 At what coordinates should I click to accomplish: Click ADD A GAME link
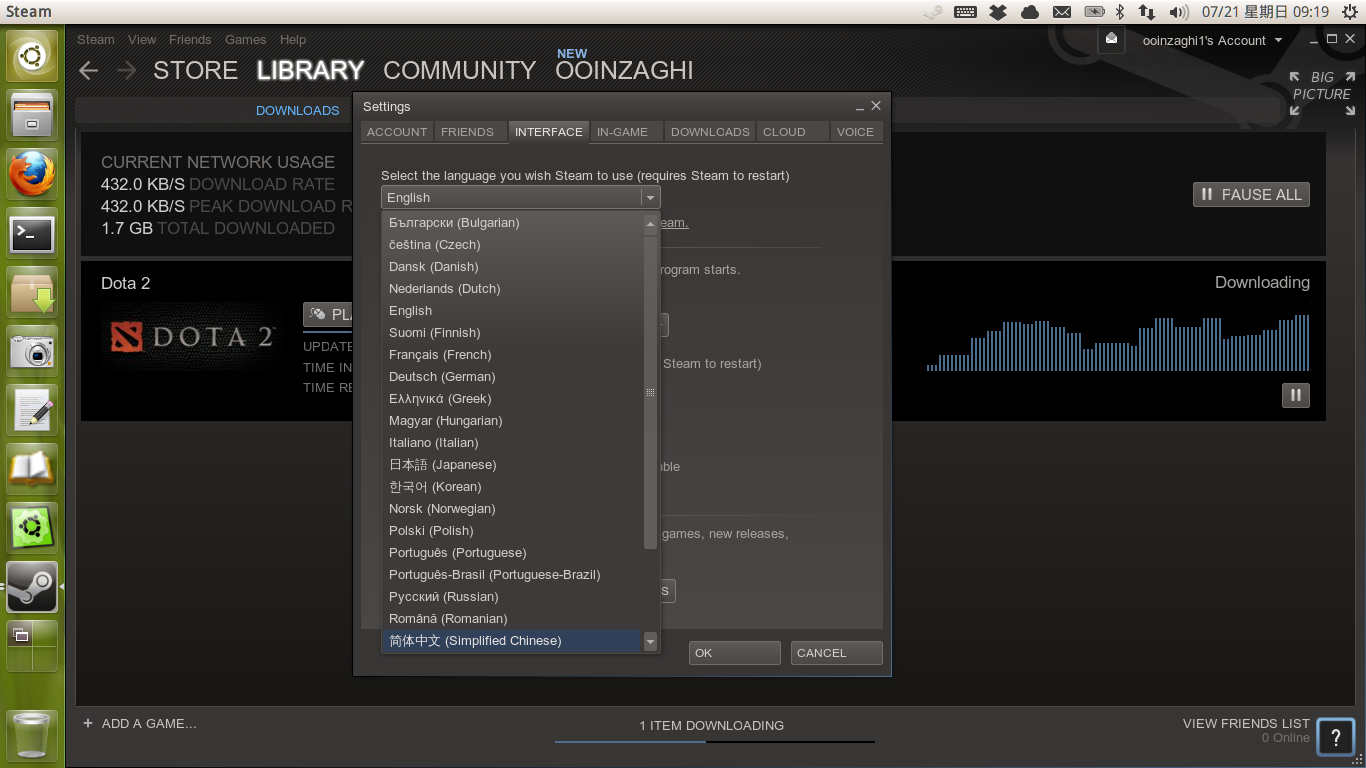140,723
